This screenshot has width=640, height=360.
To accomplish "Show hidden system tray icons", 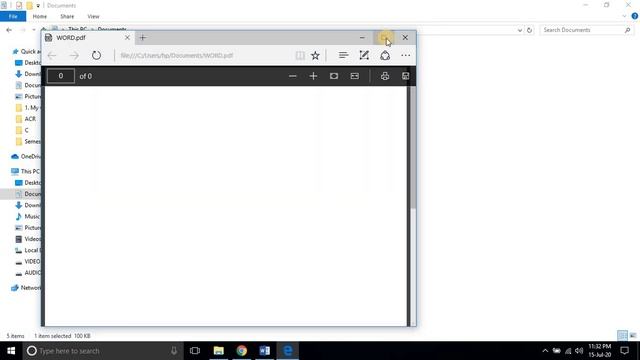I will pos(545,351).
